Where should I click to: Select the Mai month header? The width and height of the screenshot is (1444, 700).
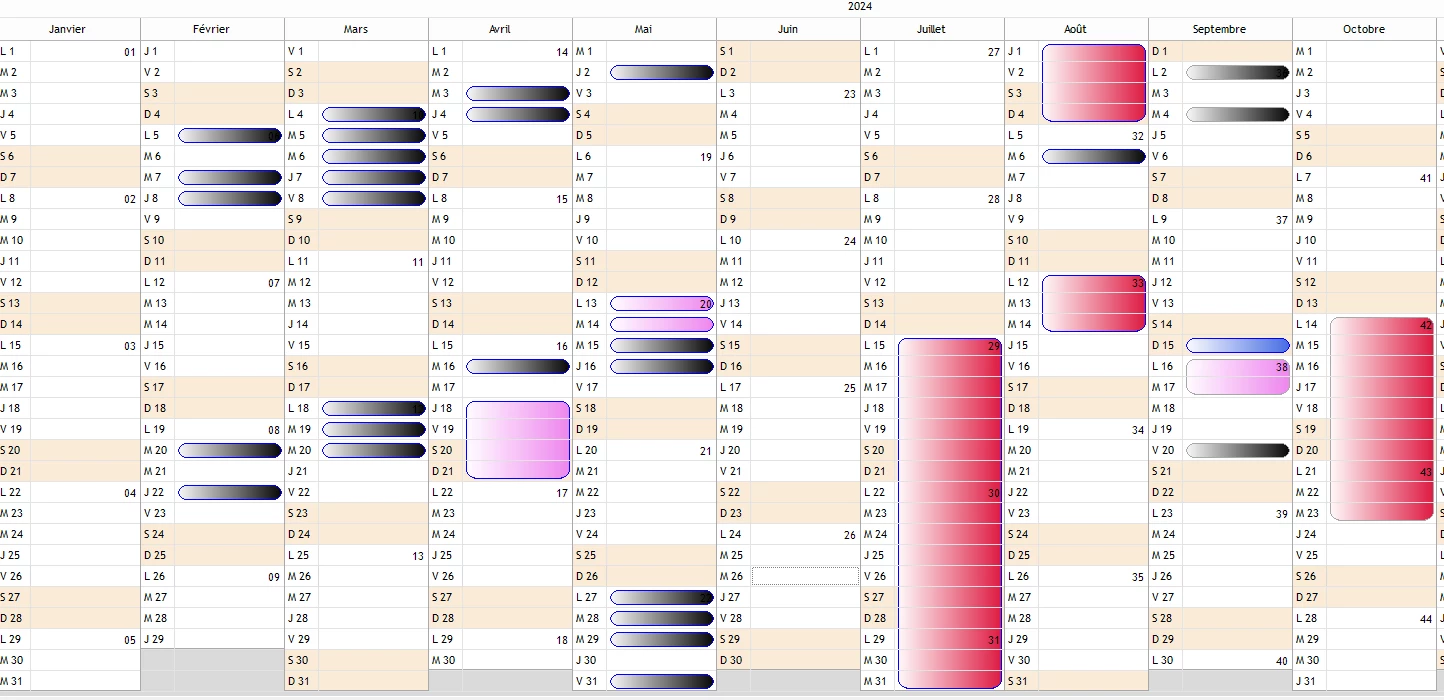[x=644, y=29]
